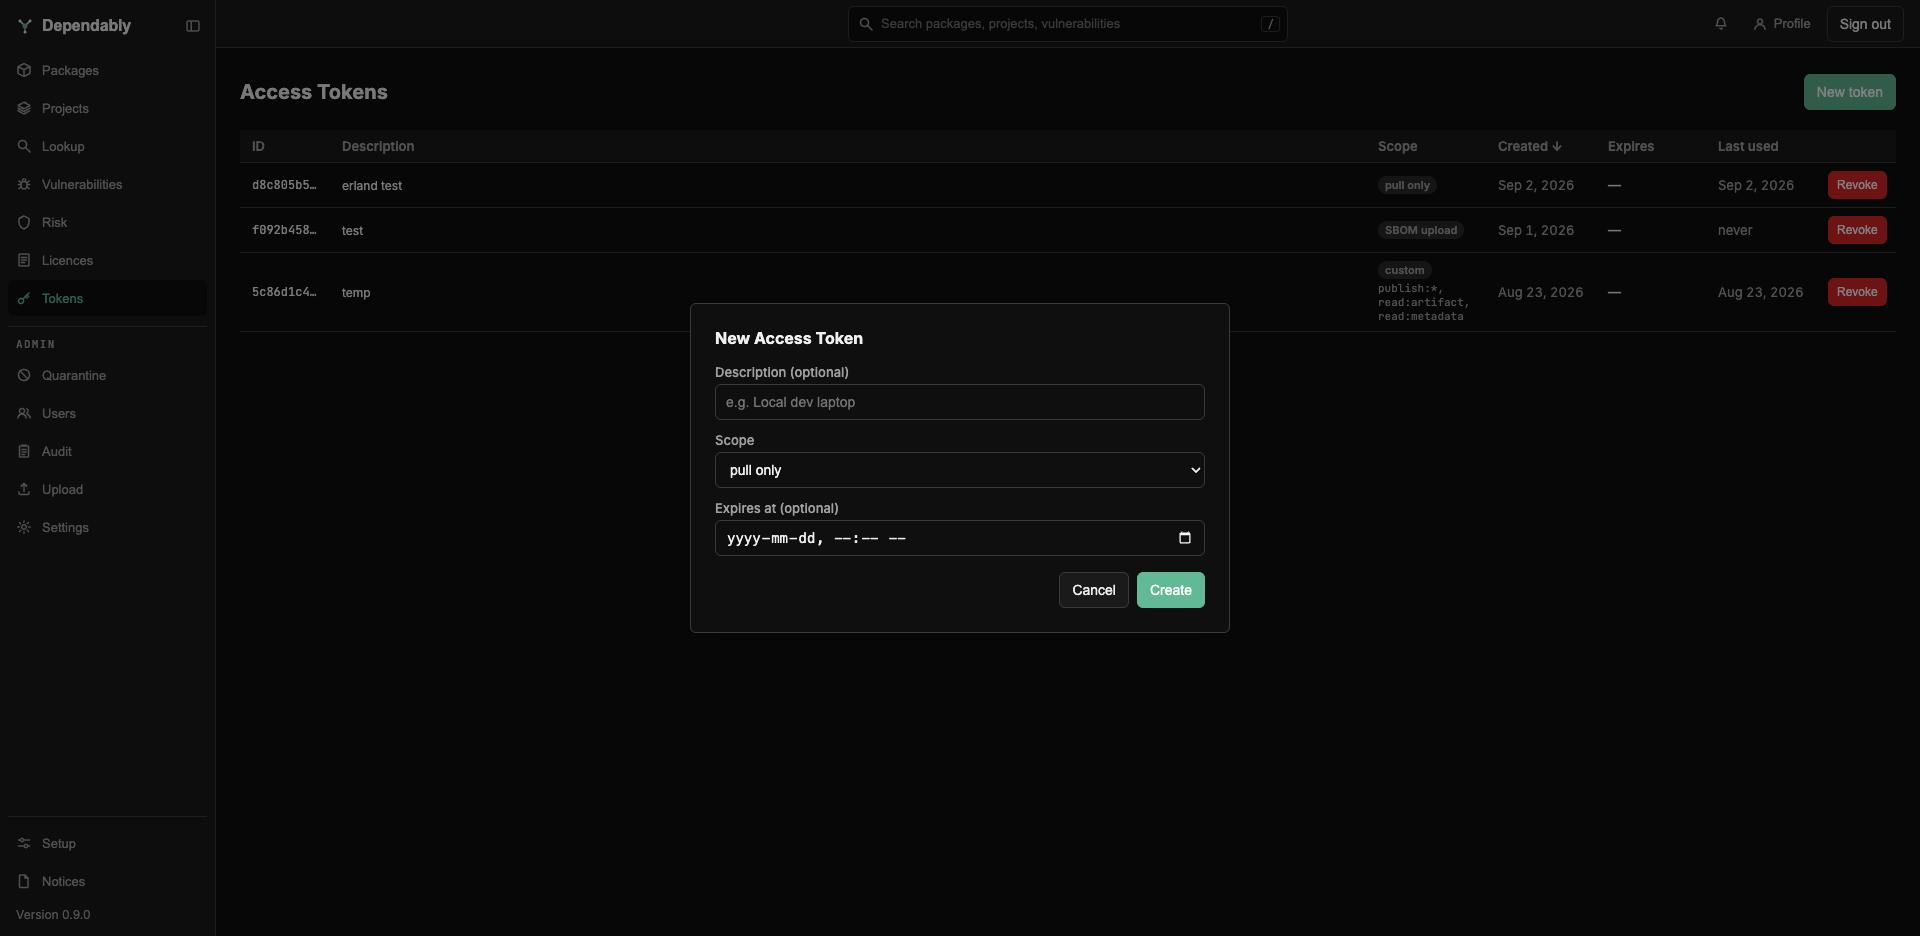Open the Quarantine admin page

[107, 376]
